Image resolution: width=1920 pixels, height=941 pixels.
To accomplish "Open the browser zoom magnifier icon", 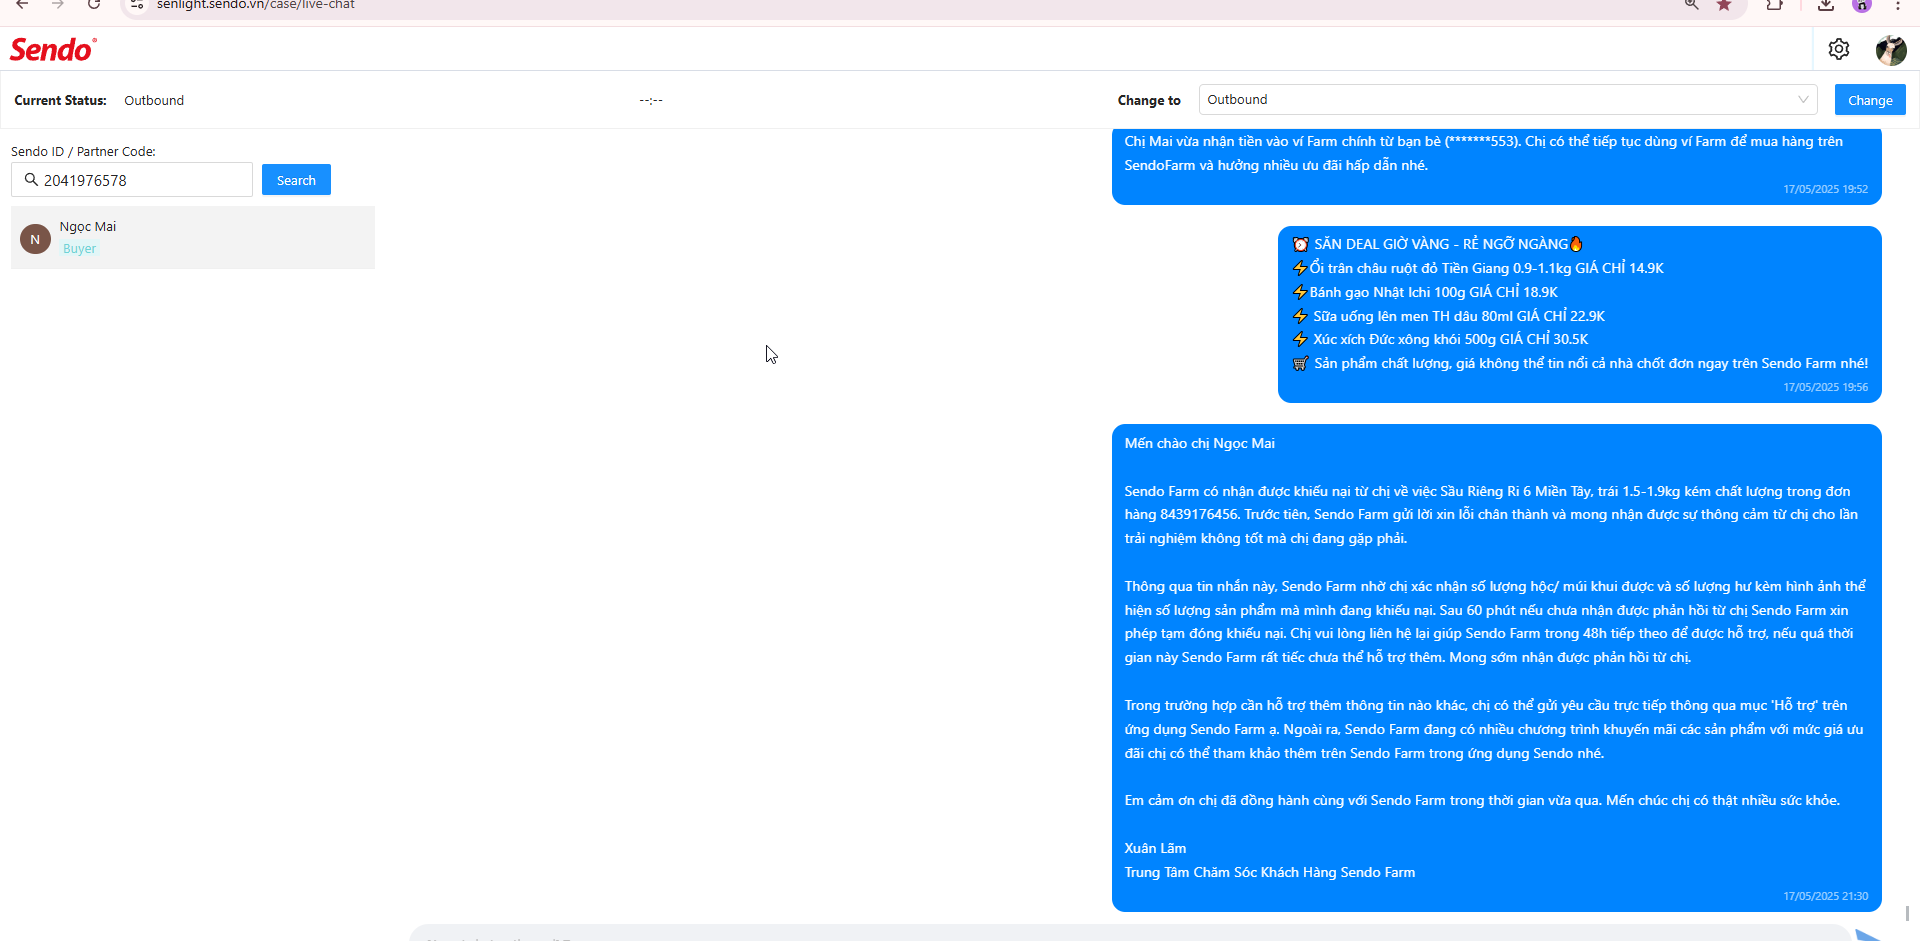I will [x=1691, y=5].
